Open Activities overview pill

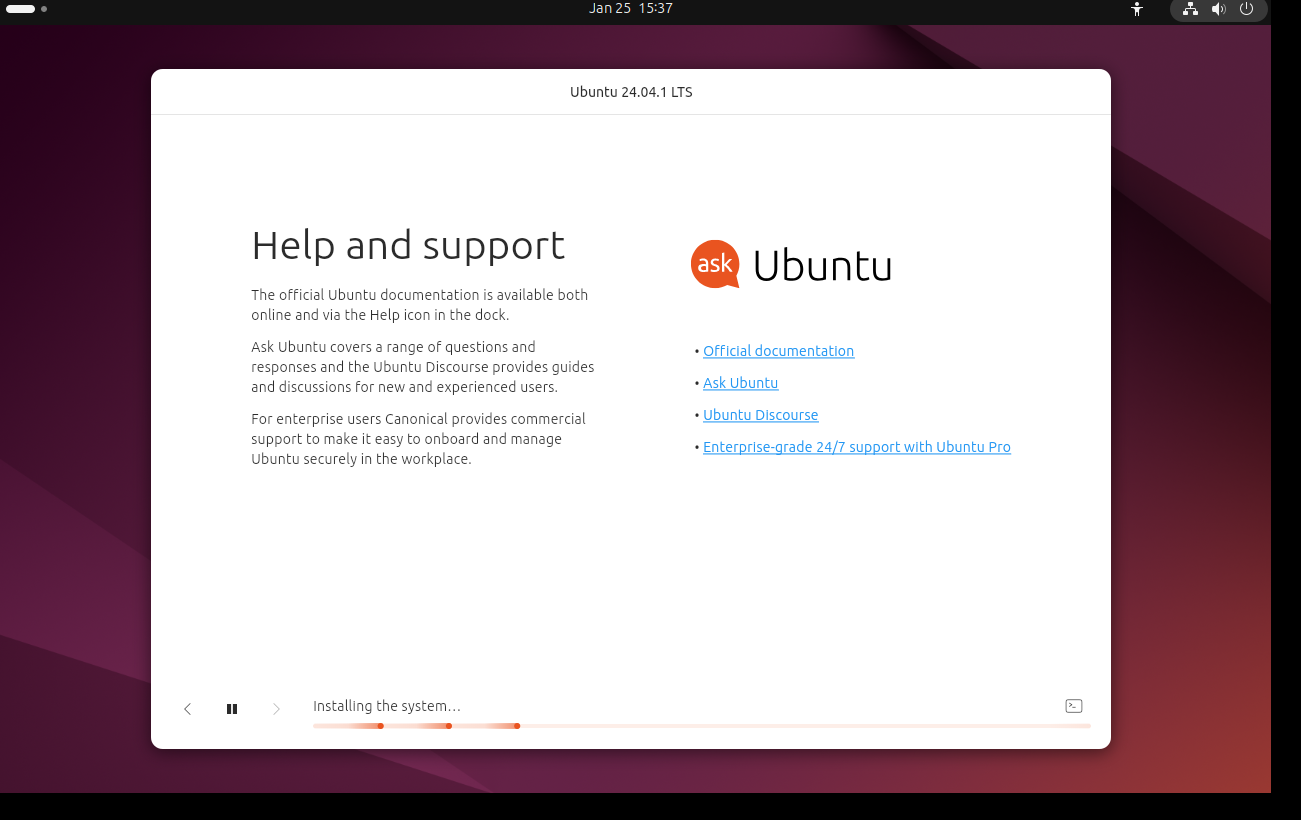(27, 9)
